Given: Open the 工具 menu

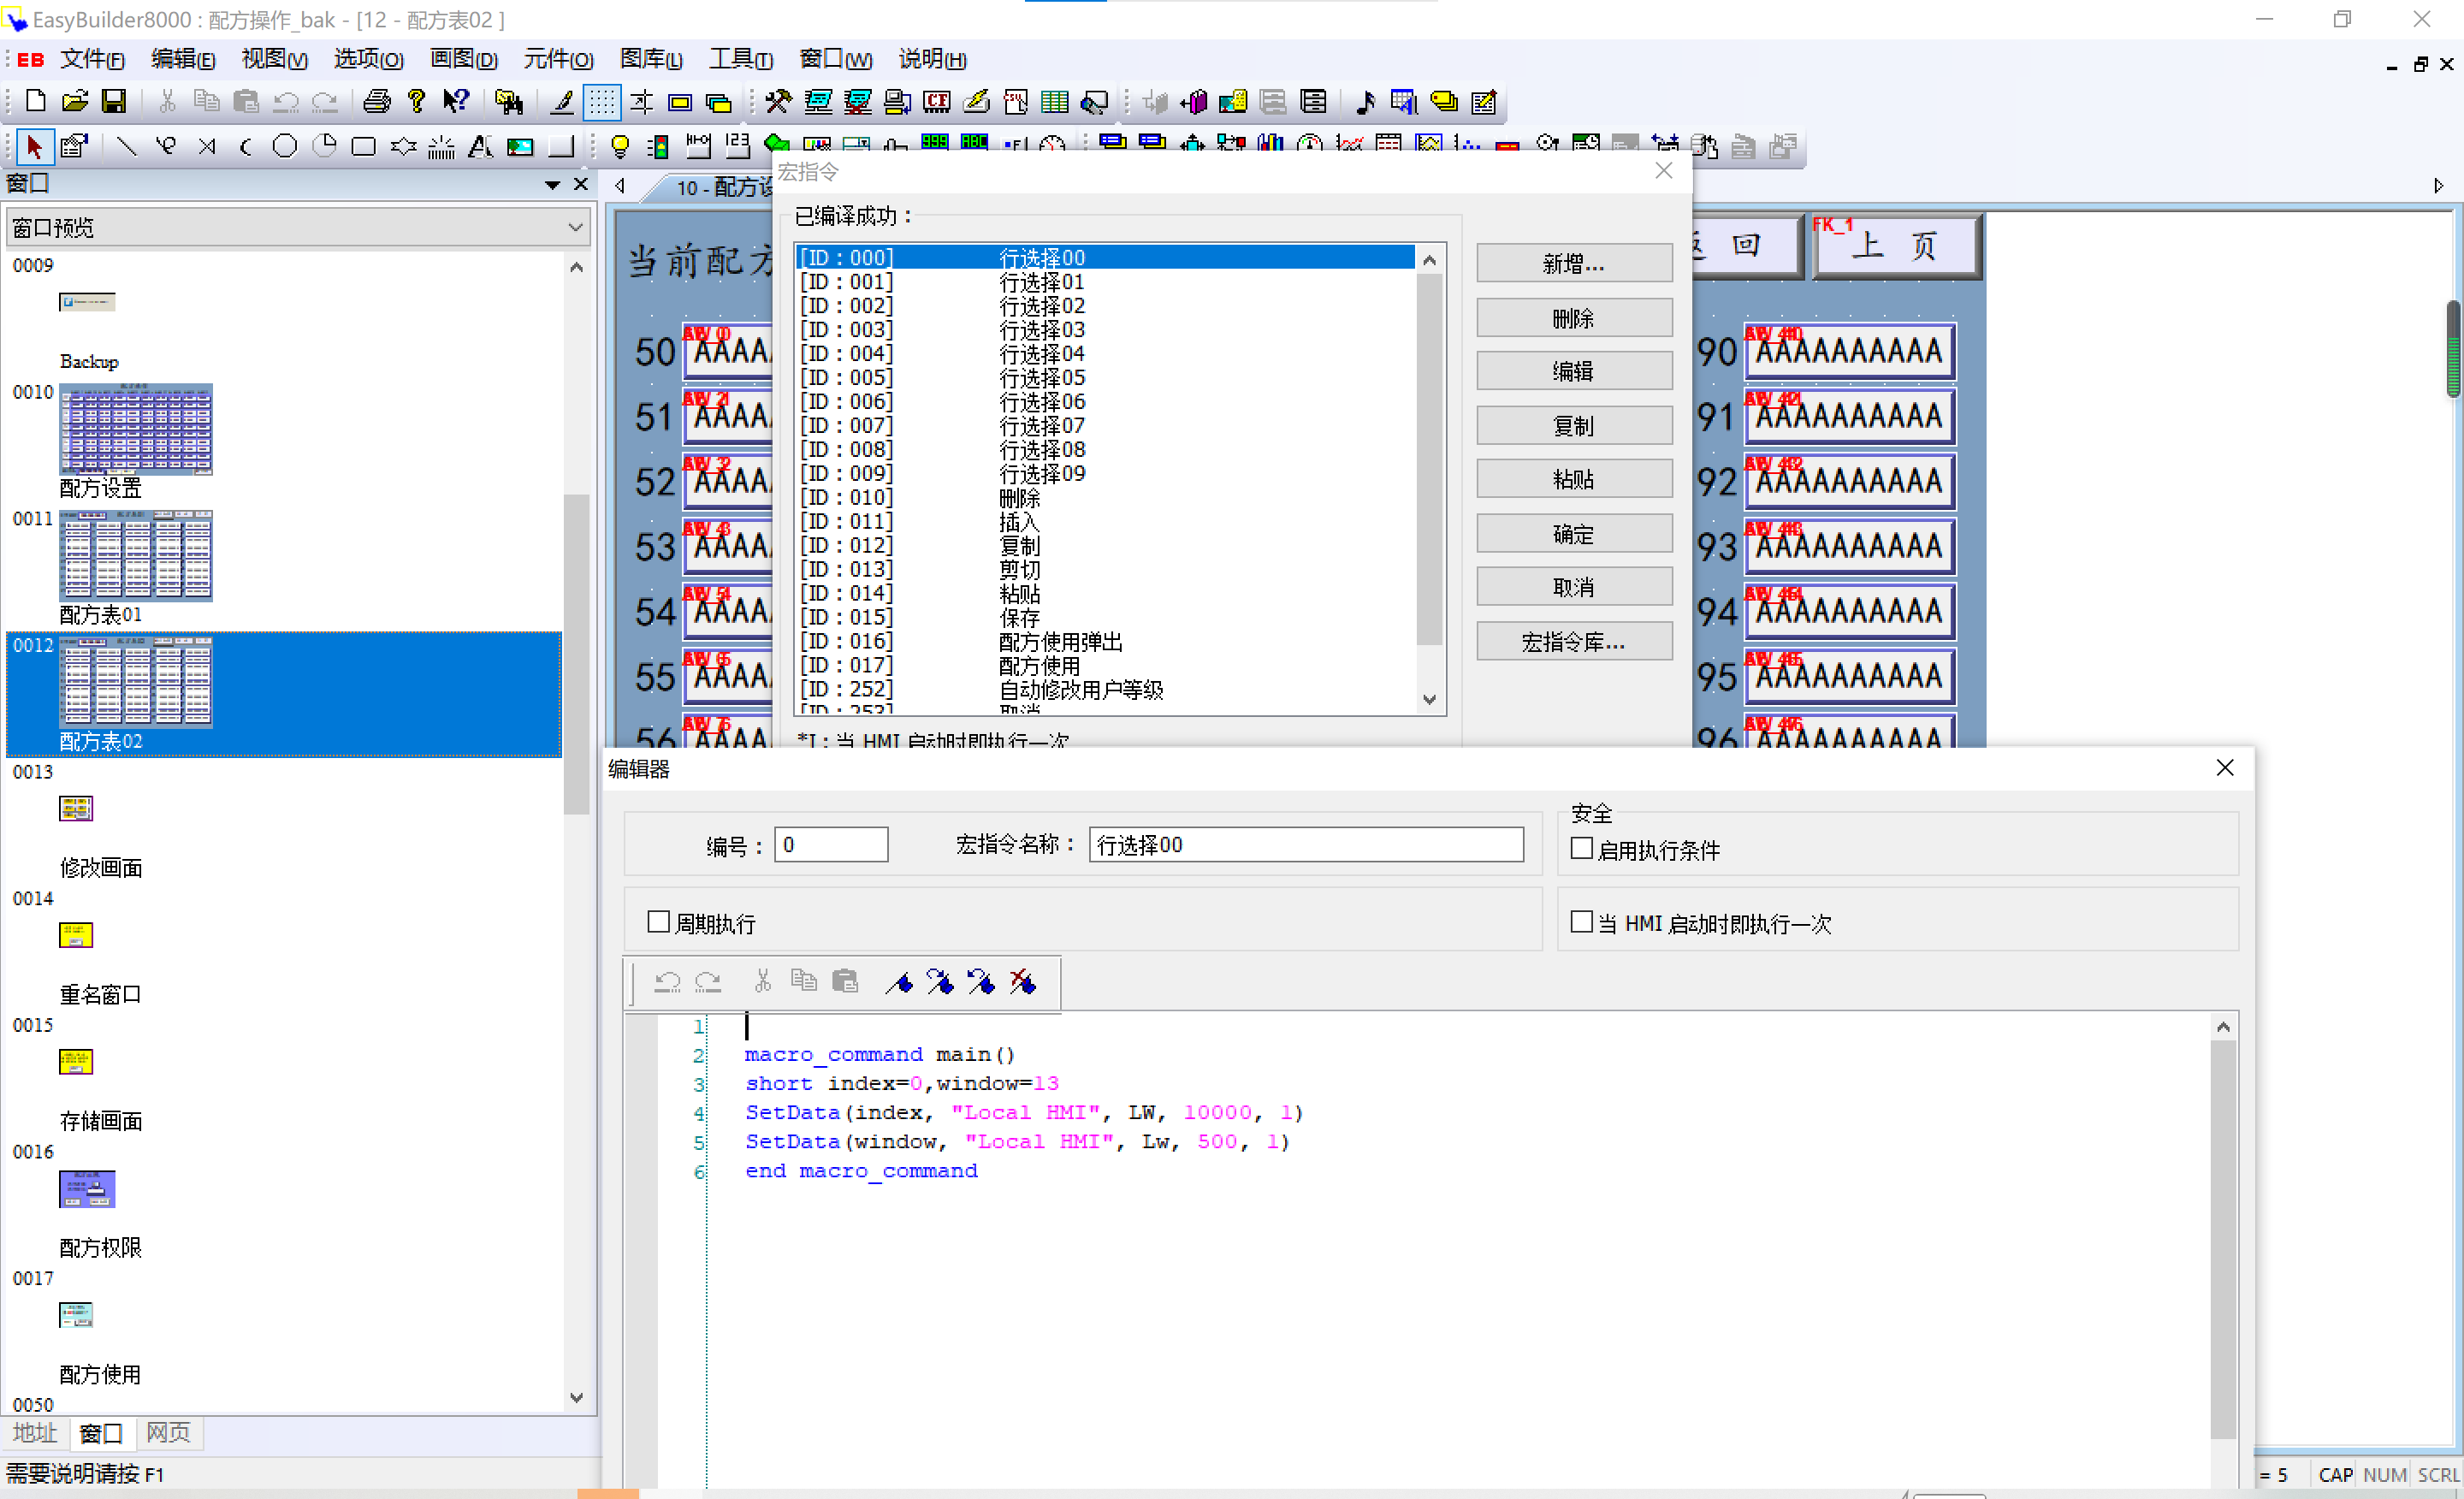Looking at the screenshot, I should pos(740,59).
